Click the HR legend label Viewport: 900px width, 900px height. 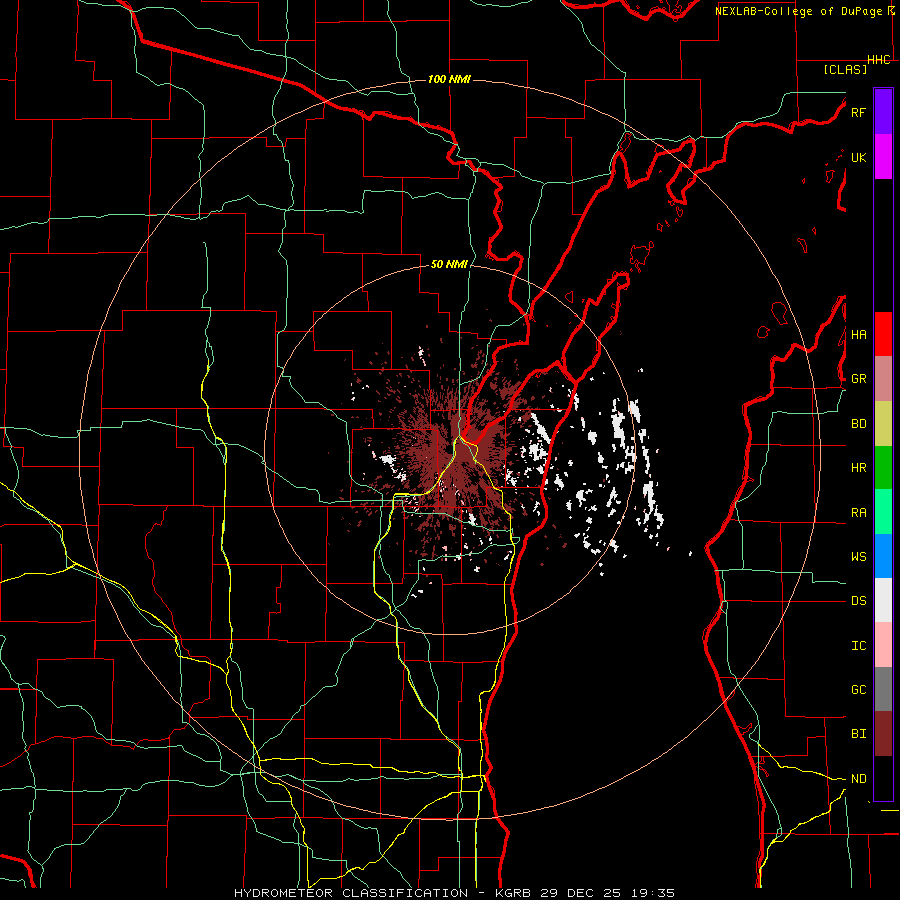pyautogui.click(x=858, y=468)
